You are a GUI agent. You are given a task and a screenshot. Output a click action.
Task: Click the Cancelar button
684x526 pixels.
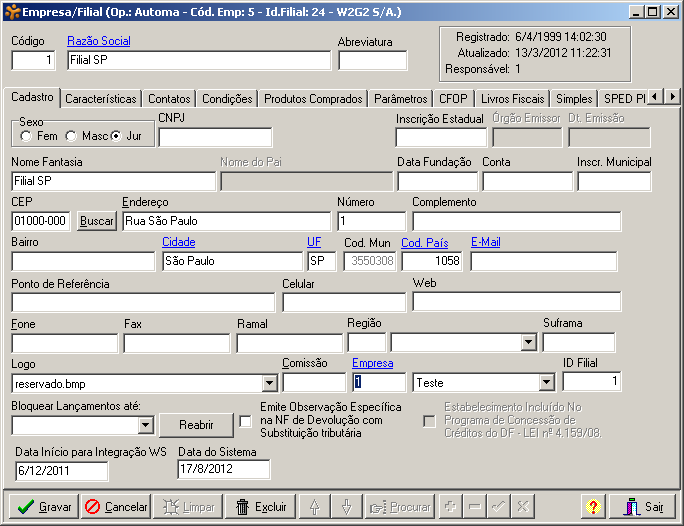[x=116, y=506]
